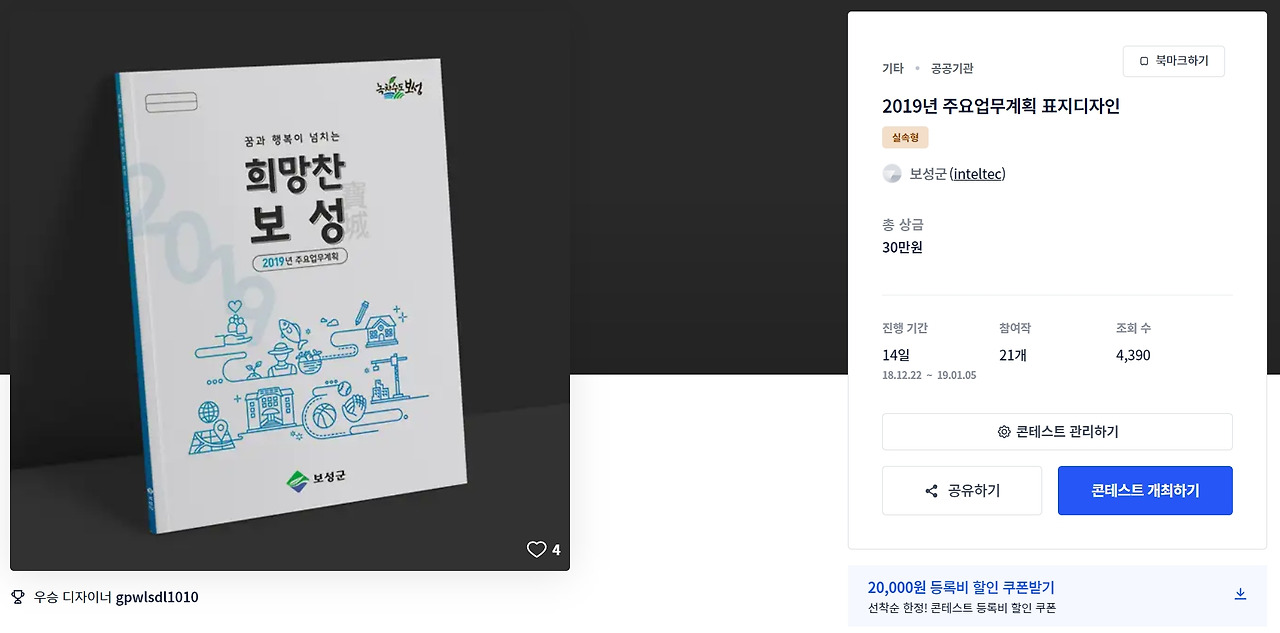1280x633 pixels.
Task: Click the 보성군 host name text
Action: [x=927, y=174]
